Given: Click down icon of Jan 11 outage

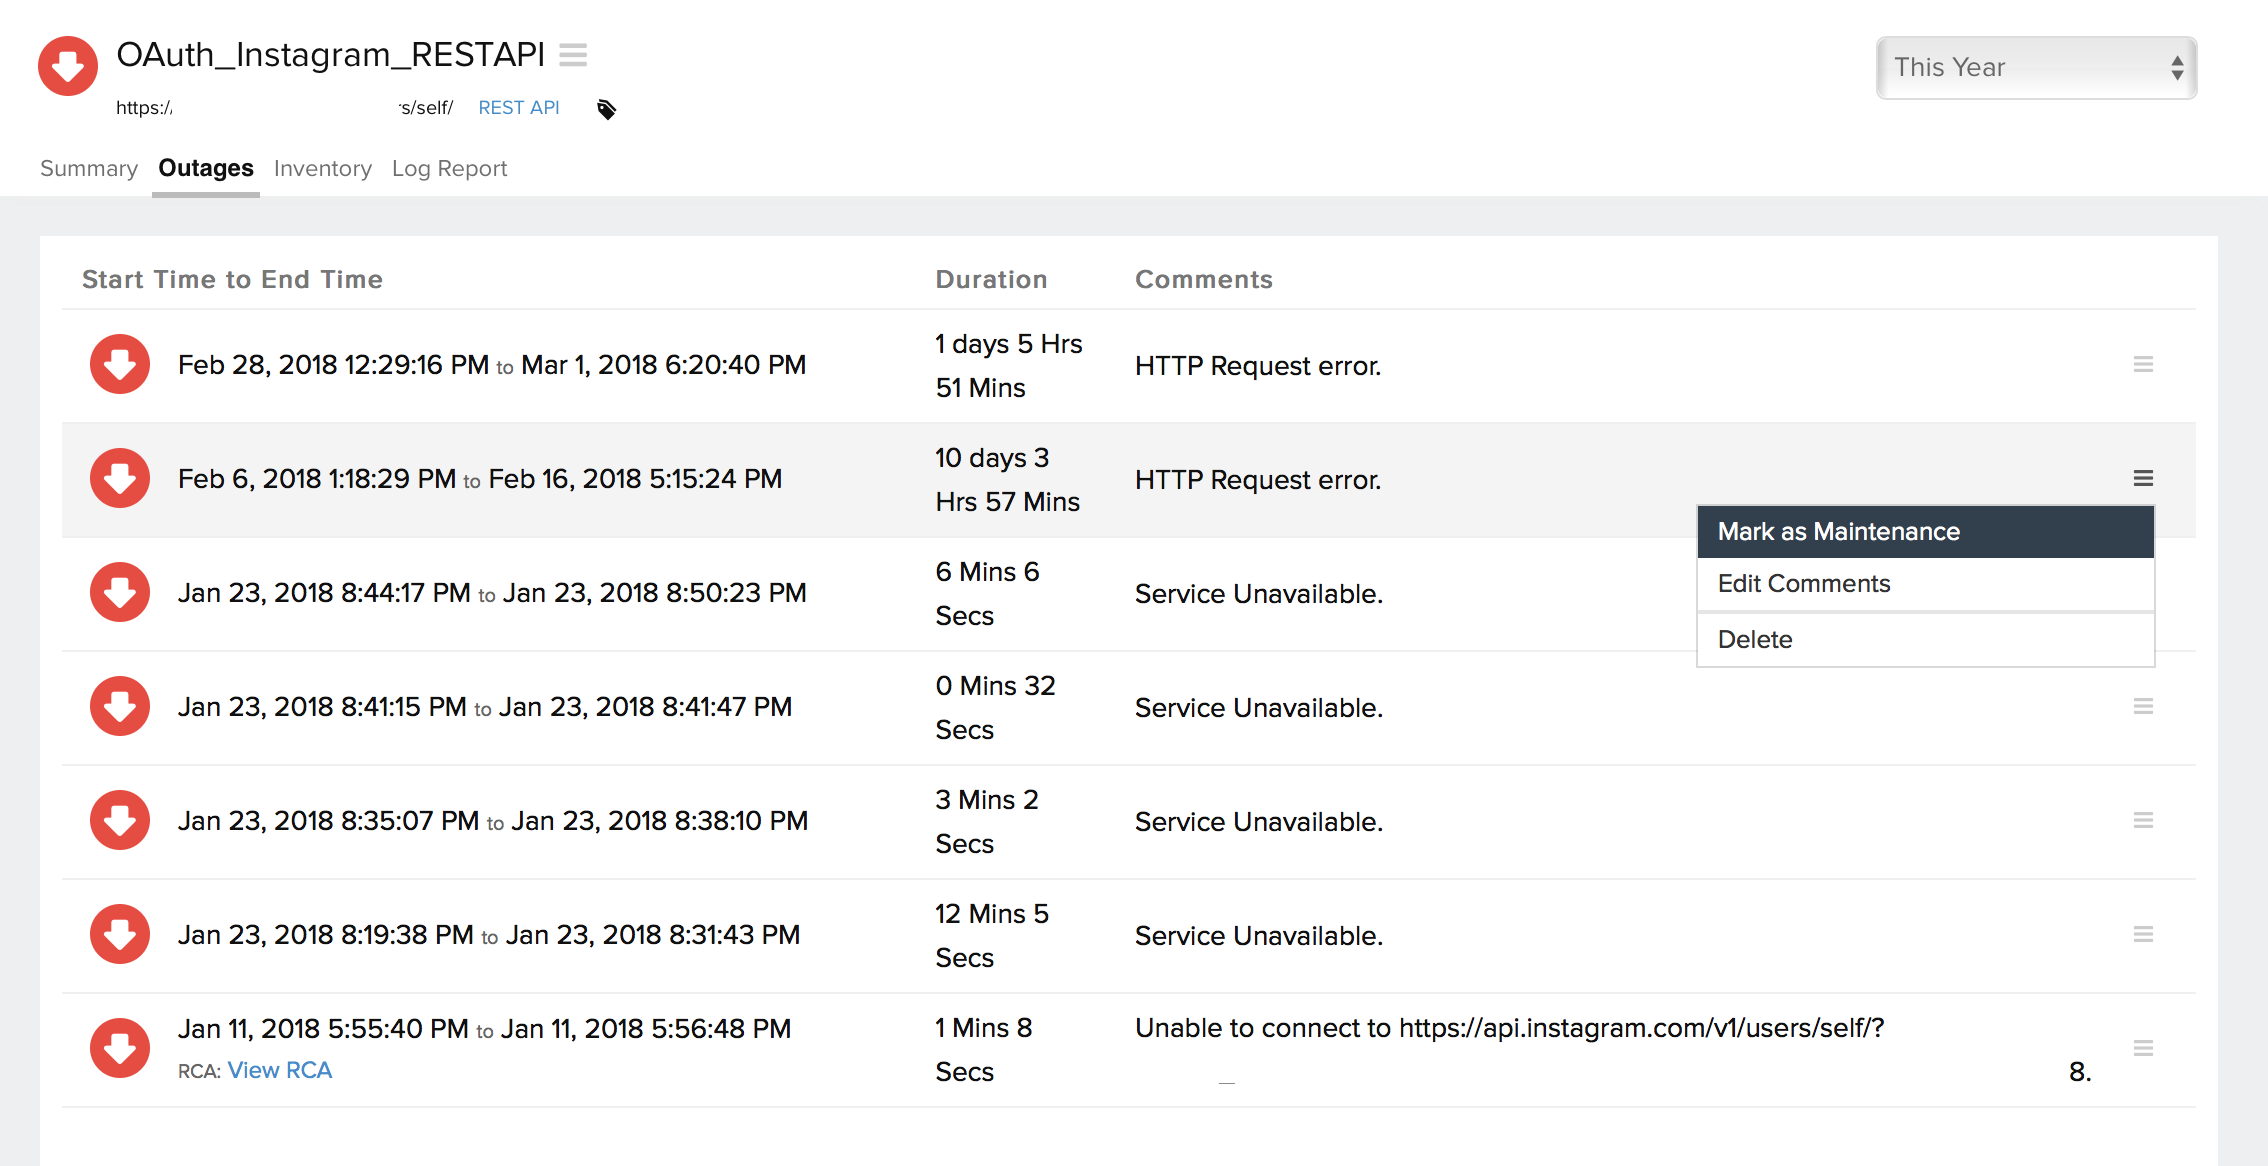Looking at the screenshot, I should (x=120, y=1048).
